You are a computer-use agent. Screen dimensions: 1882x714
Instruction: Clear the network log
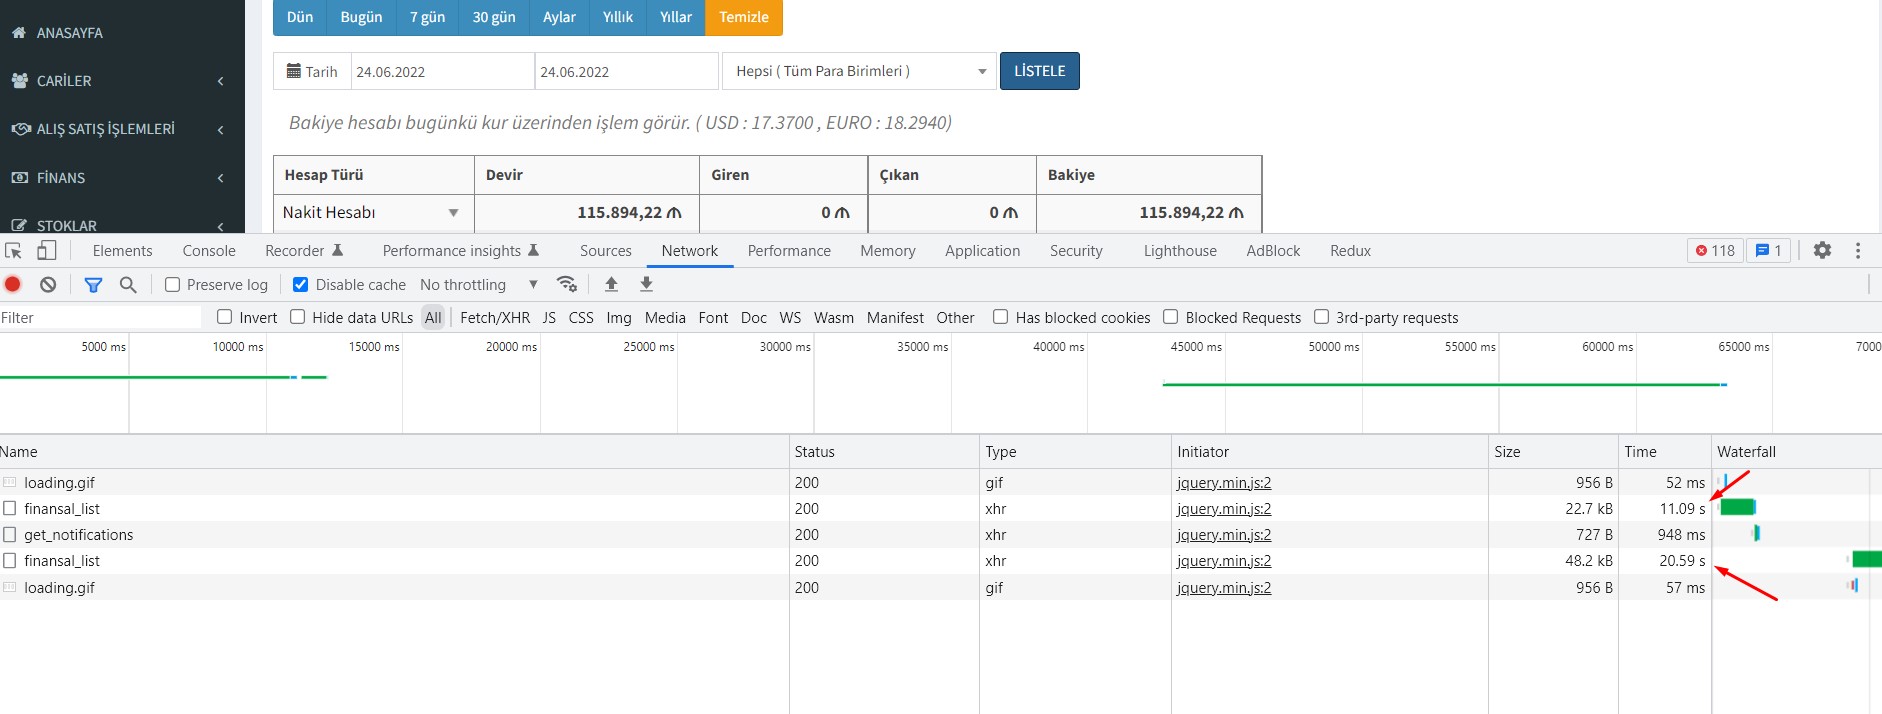48,284
